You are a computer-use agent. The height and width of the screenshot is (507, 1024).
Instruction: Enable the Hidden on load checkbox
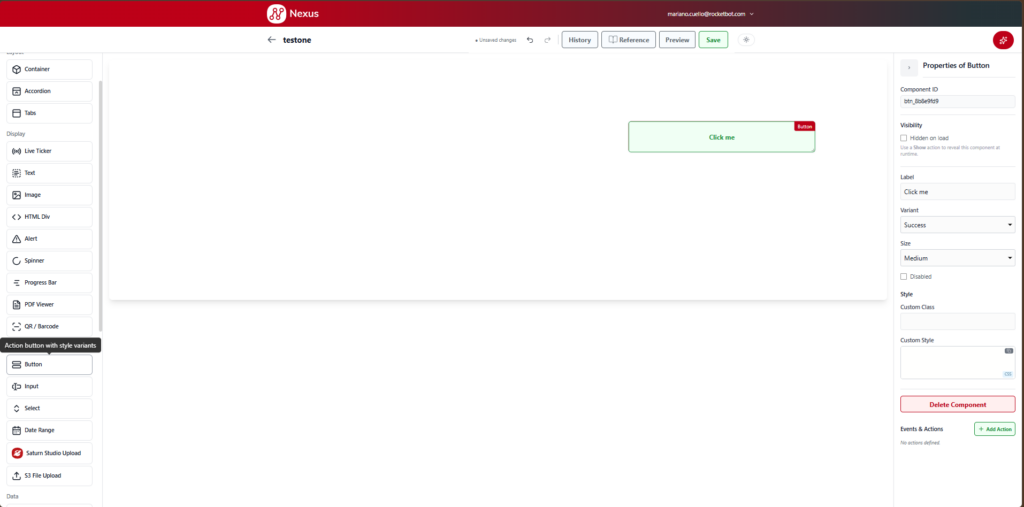coord(904,138)
